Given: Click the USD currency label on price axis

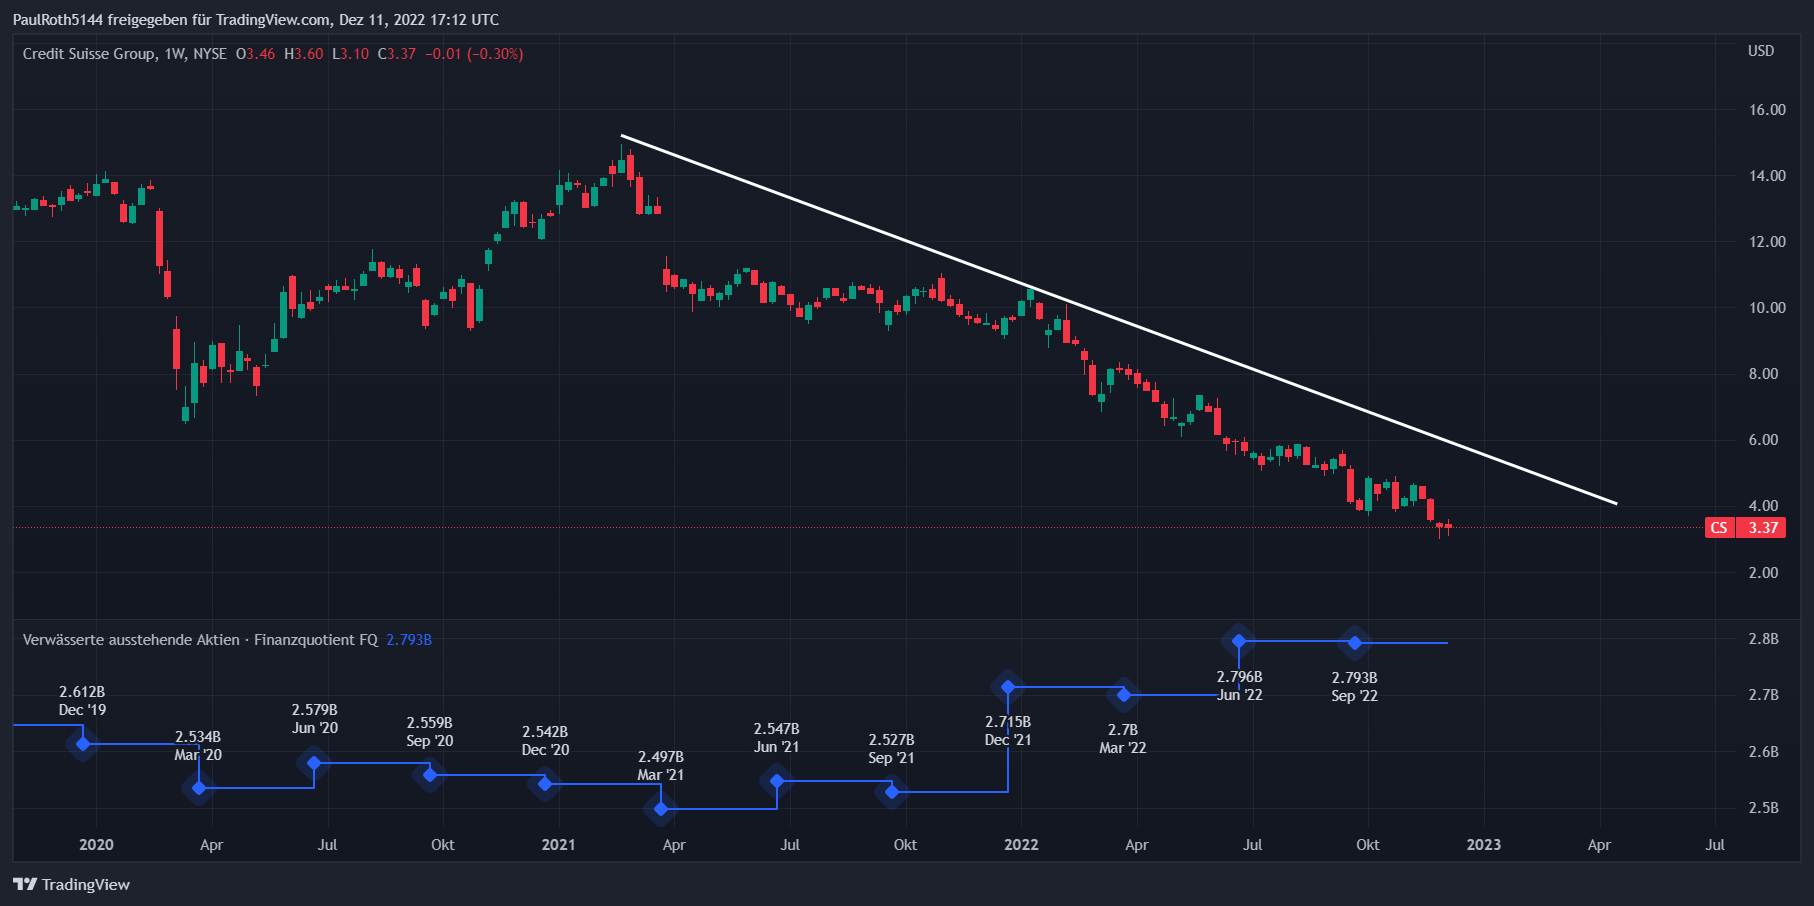Looking at the screenshot, I should pos(1761,51).
